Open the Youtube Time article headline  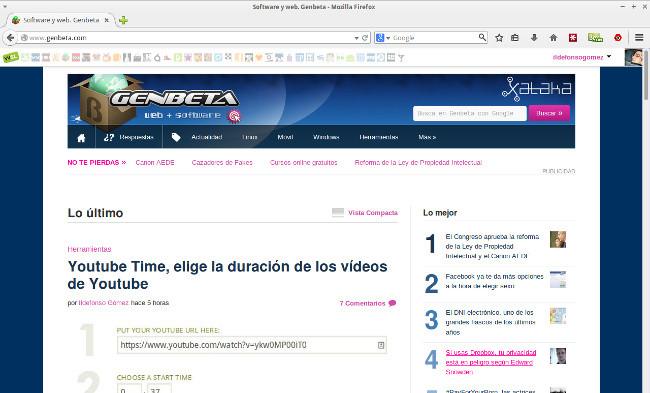[228, 275]
